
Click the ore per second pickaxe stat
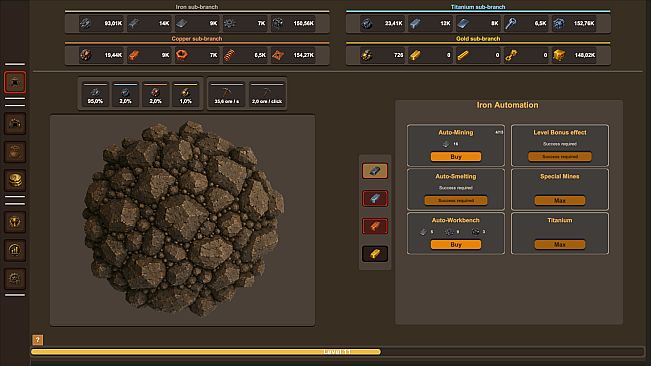[227, 94]
